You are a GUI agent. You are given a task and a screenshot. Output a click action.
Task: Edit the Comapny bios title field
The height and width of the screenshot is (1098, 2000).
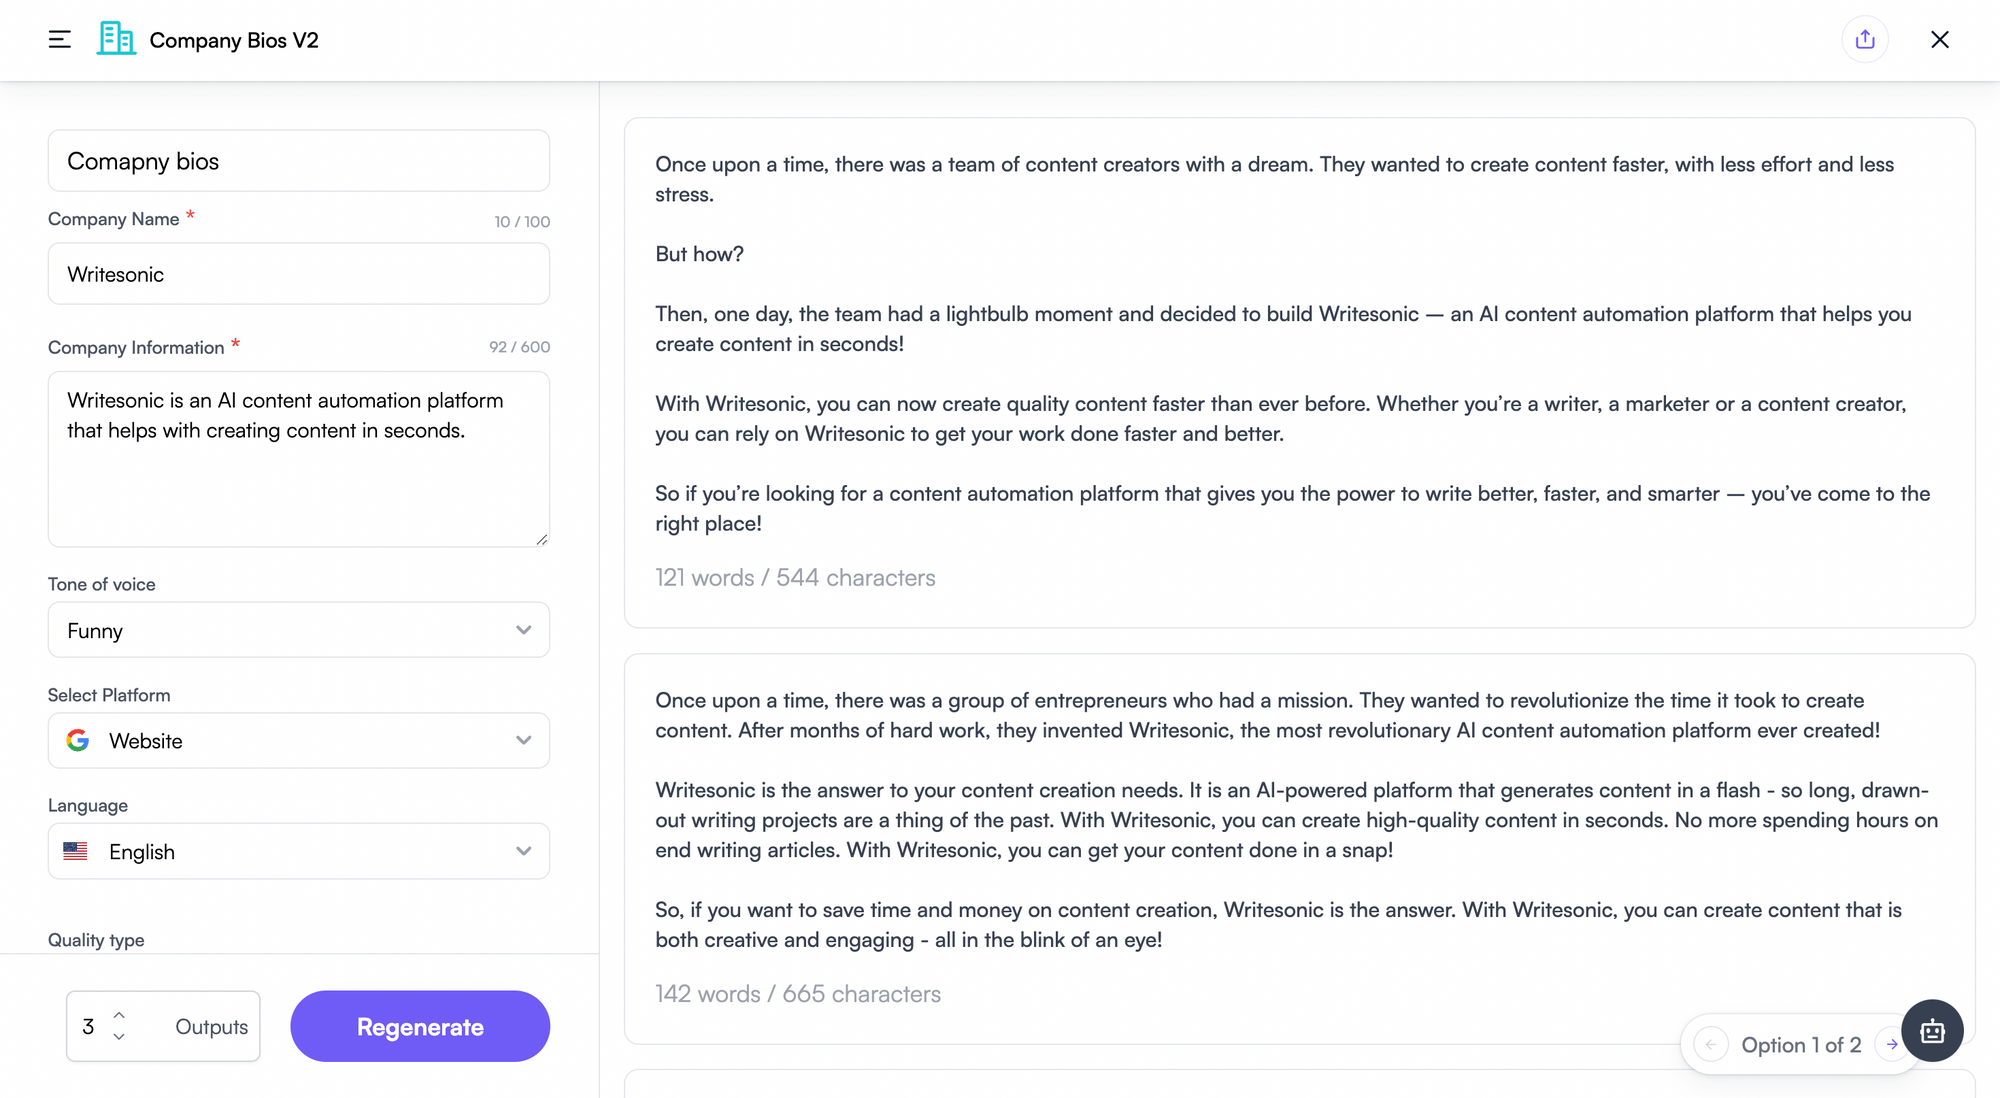click(x=298, y=161)
